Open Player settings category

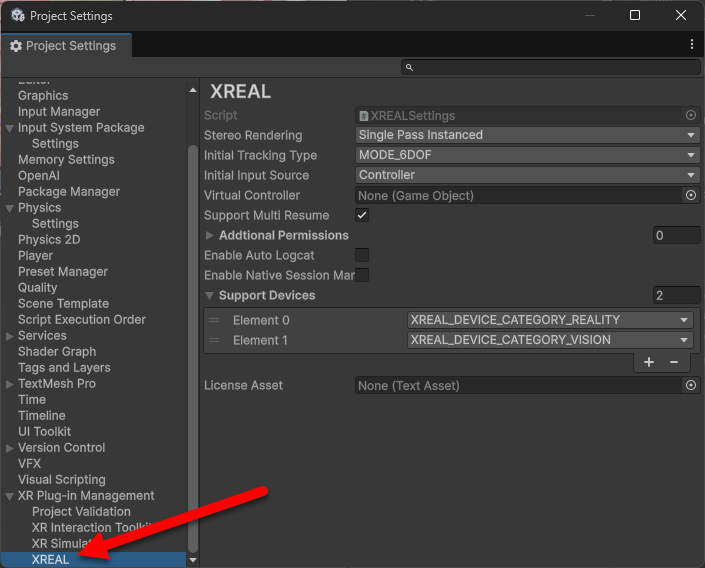click(36, 255)
